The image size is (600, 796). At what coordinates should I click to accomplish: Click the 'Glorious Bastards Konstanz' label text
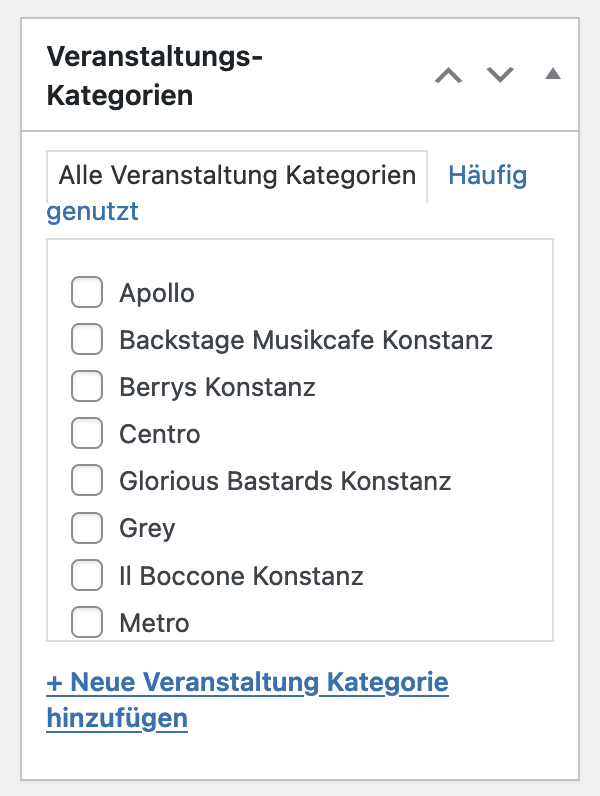(285, 481)
